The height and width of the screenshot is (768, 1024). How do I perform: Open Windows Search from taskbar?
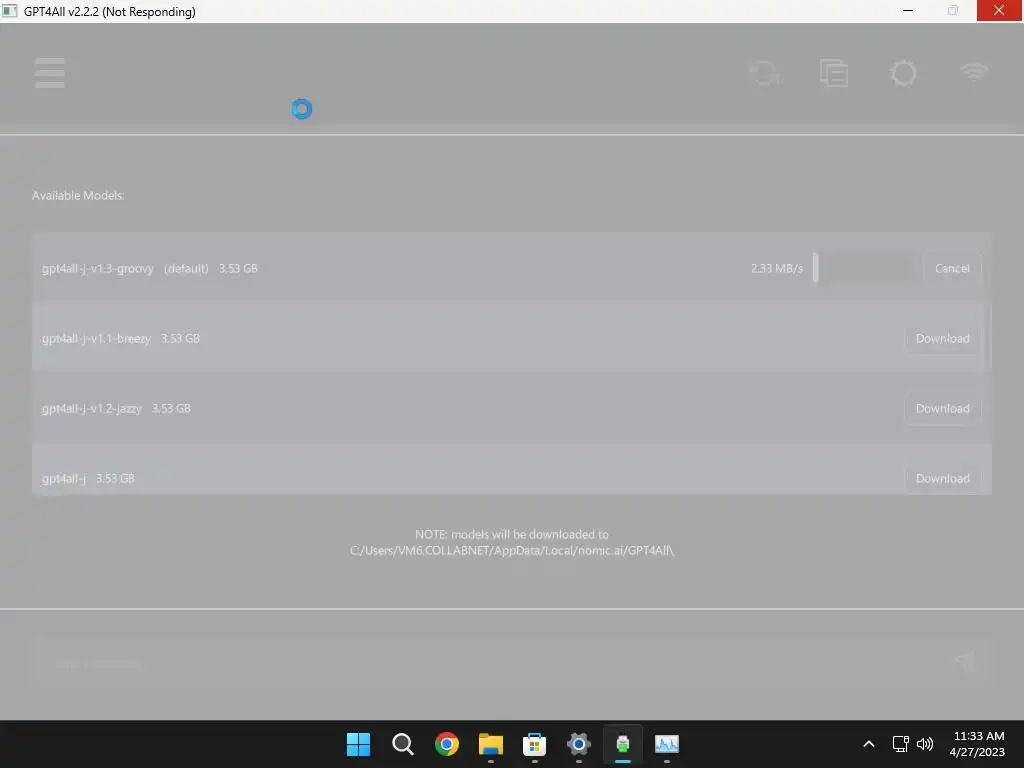pyautogui.click(x=402, y=744)
